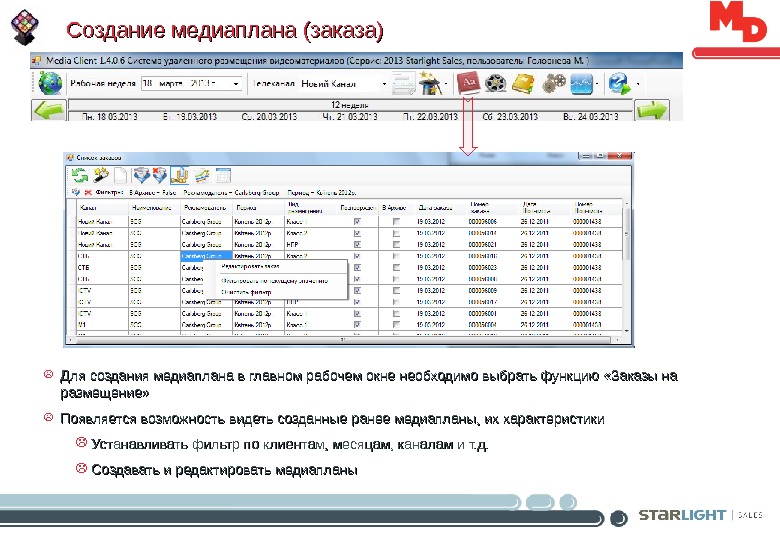The height and width of the screenshot is (540, 780).
Task: Toggle 'В Архиве' checkbox for order 000036023
Action: (396, 268)
